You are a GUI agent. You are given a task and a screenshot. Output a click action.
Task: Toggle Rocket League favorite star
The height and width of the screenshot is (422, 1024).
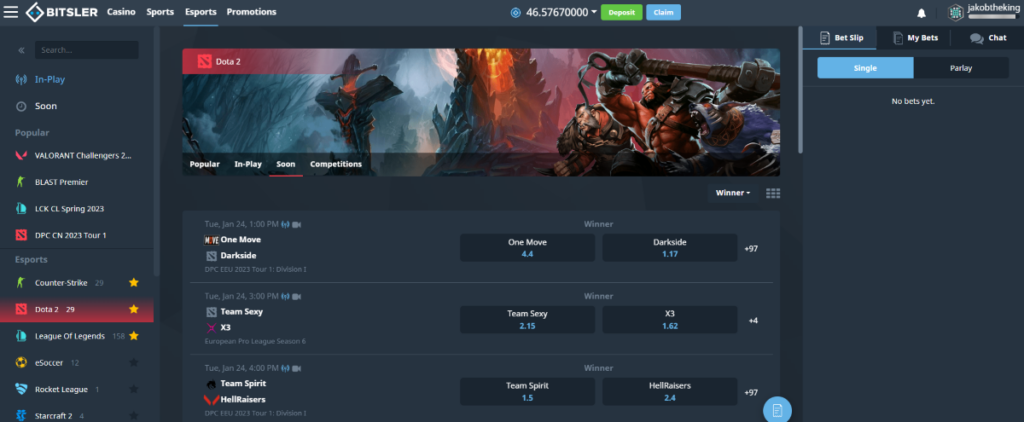pyautogui.click(x=134, y=389)
